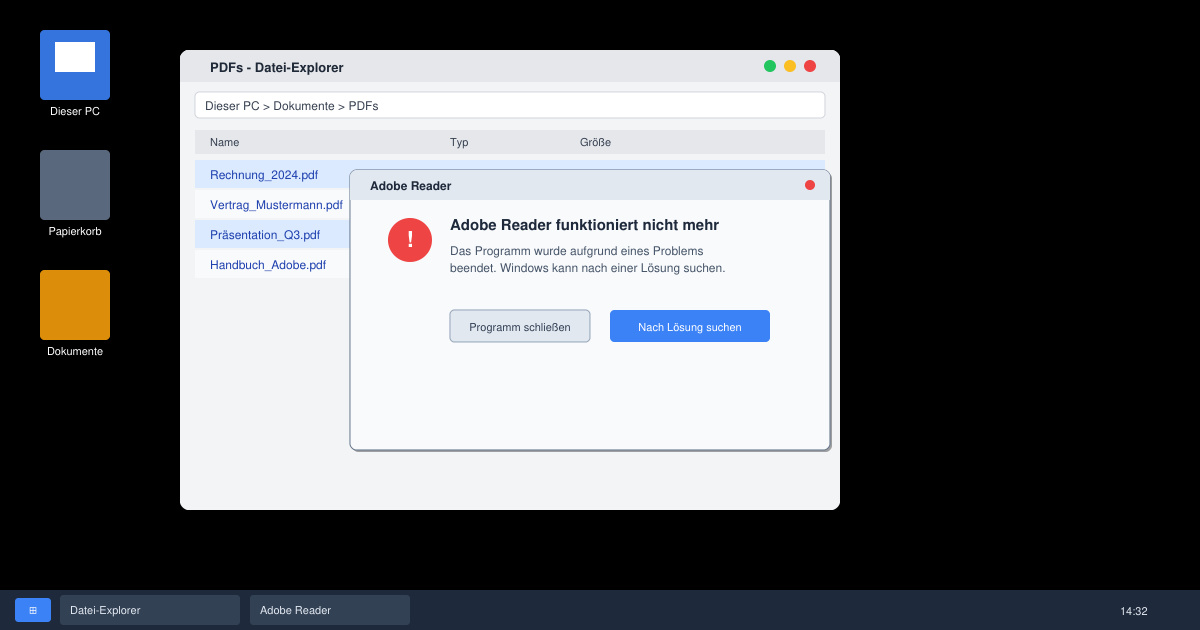Screen dimensions: 1200x630
Task: Click the Adobe Reader dialog title bar
Action: (x=590, y=185)
